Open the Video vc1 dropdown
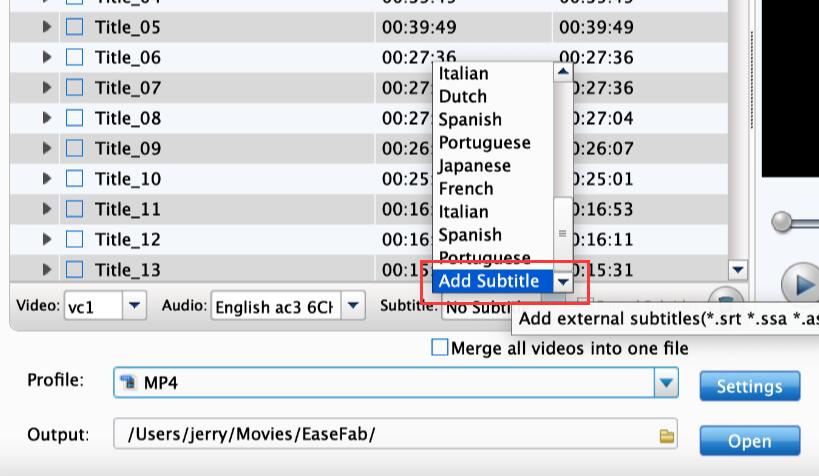This screenshot has height=476, width=819. [x=135, y=306]
